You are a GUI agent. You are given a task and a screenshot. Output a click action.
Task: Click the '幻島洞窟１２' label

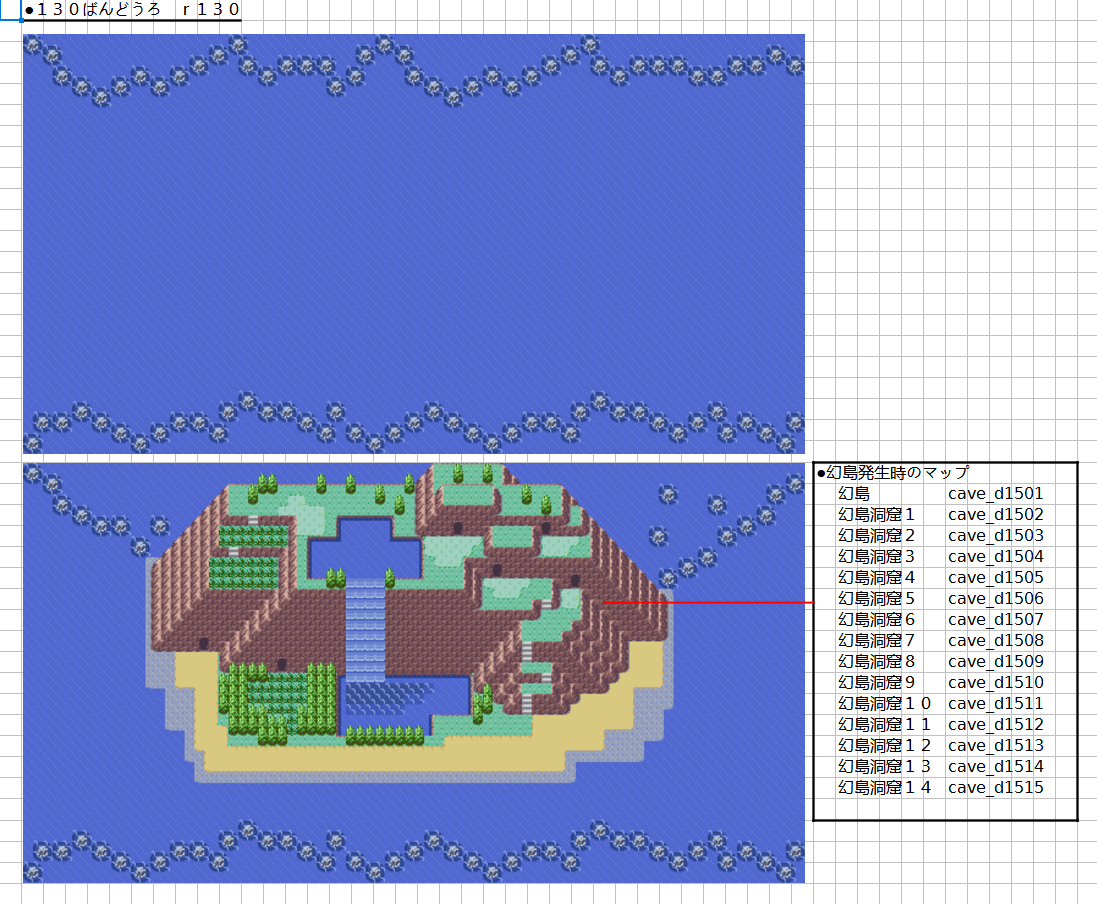click(884, 745)
